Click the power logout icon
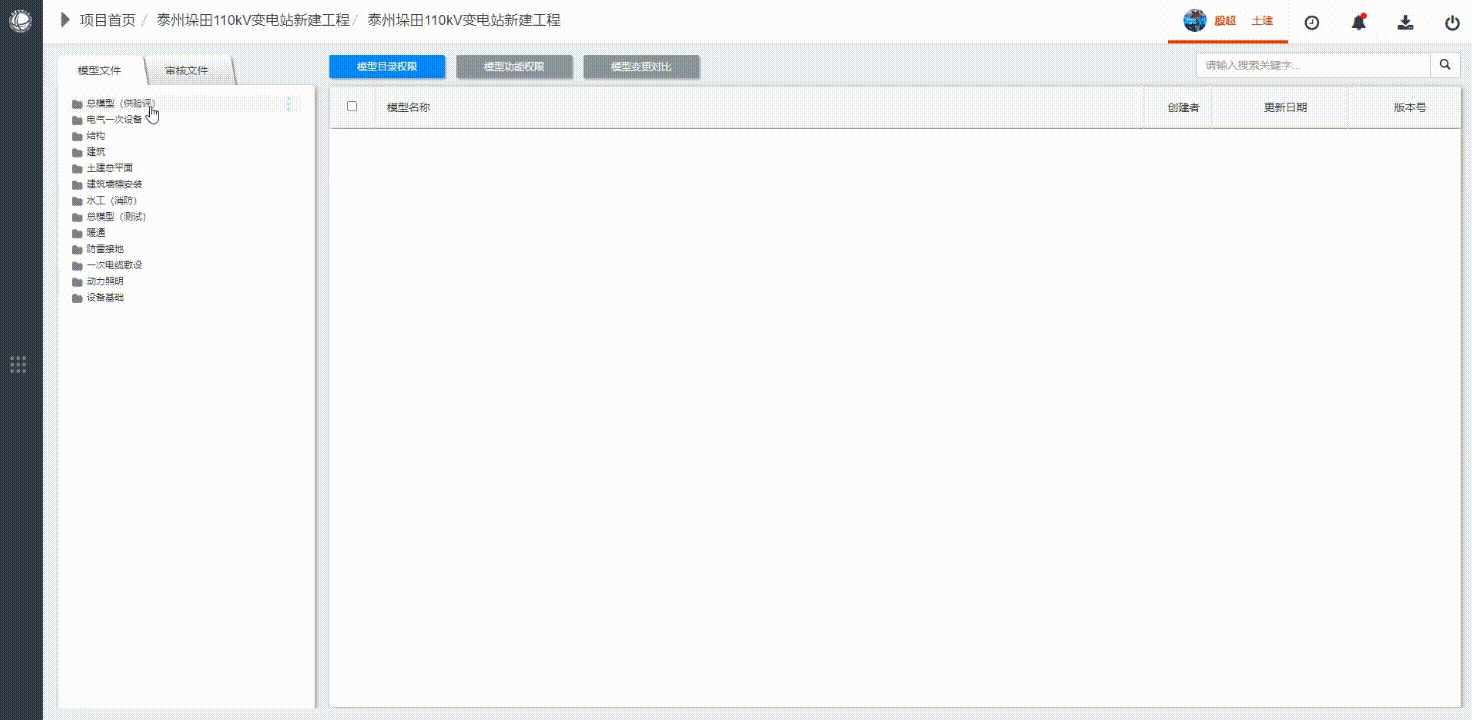 [1452, 22]
